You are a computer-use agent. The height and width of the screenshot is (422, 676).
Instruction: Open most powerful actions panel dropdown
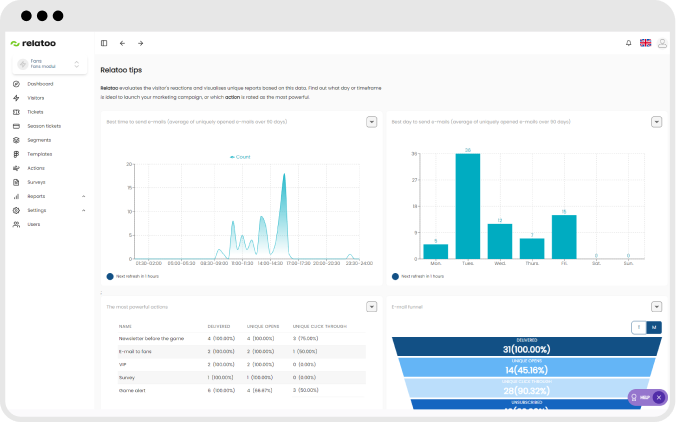tap(372, 307)
